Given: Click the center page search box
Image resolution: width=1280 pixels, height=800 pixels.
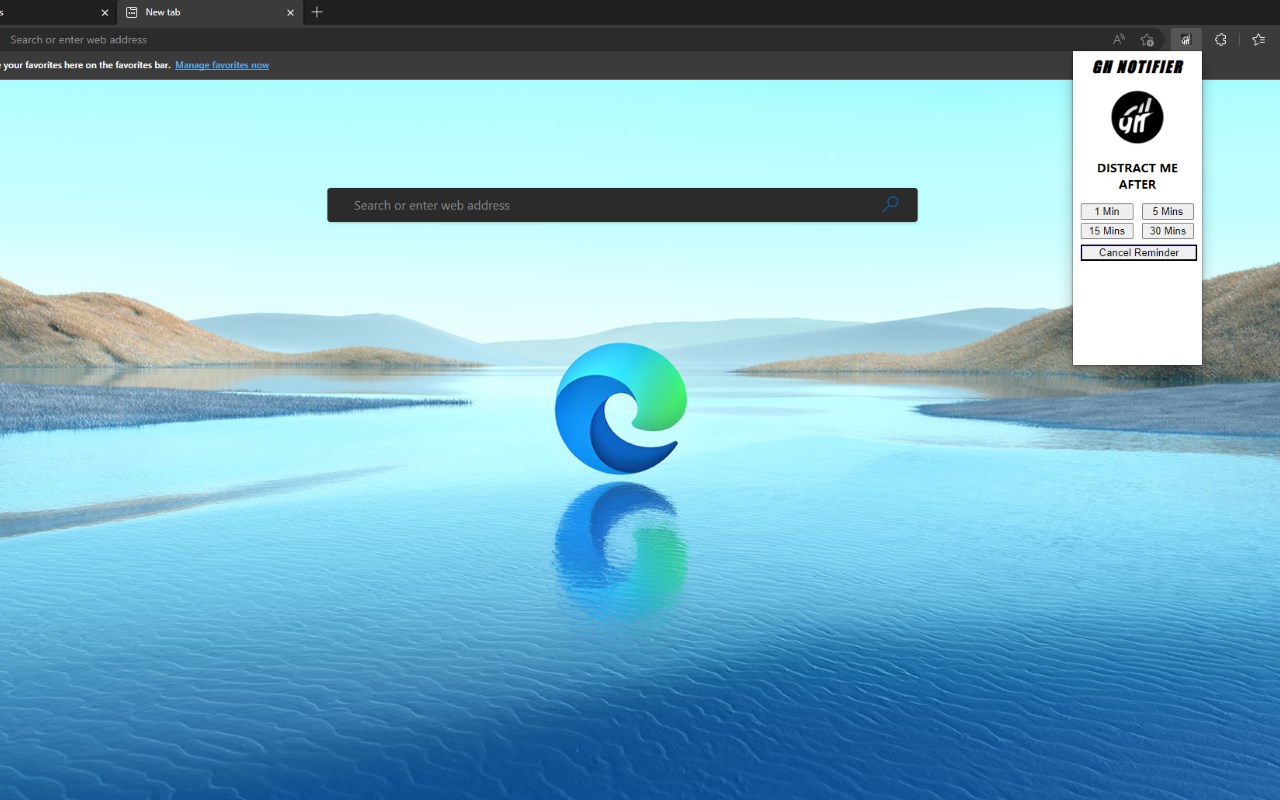Looking at the screenshot, I should pos(622,205).
